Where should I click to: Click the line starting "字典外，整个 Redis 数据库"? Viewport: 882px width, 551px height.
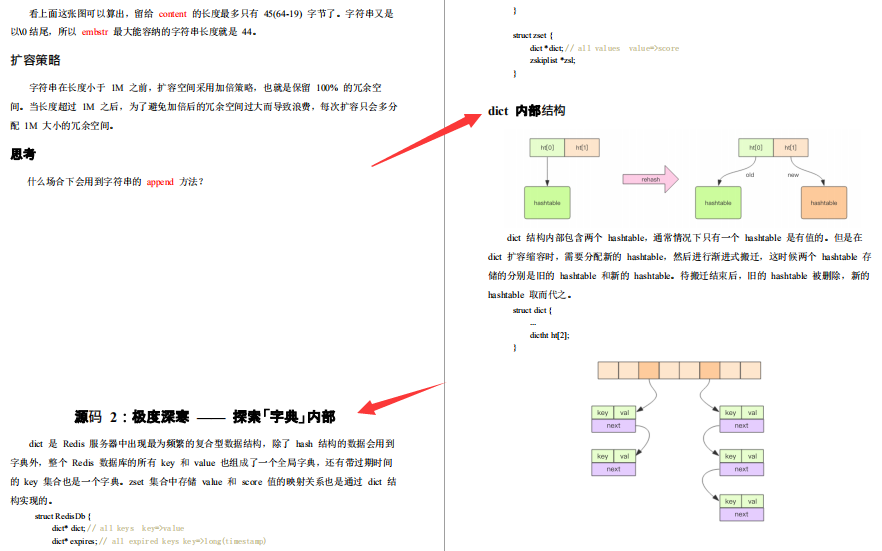(201, 463)
